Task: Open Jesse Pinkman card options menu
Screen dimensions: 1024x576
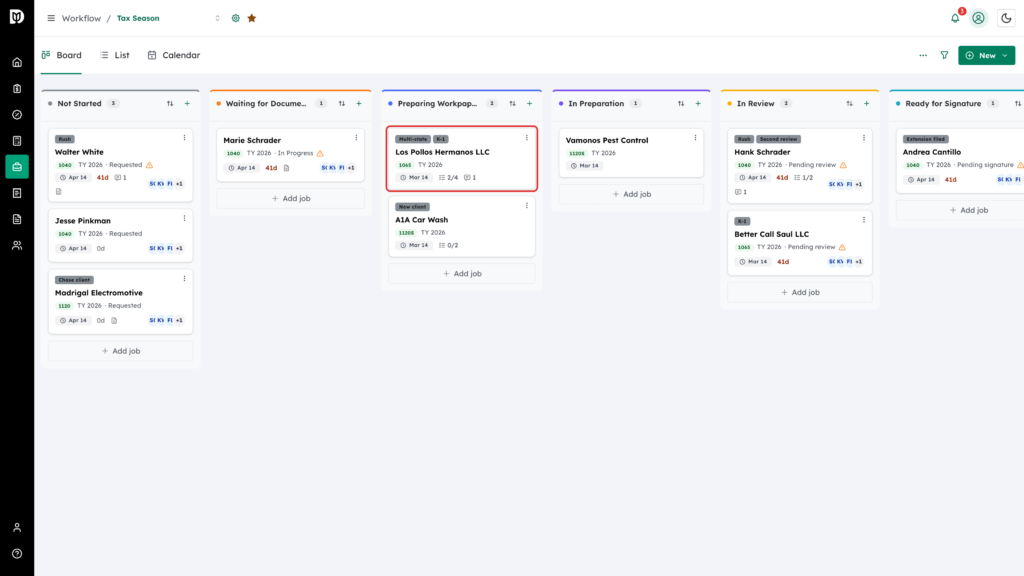Action: pyautogui.click(x=184, y=219)
